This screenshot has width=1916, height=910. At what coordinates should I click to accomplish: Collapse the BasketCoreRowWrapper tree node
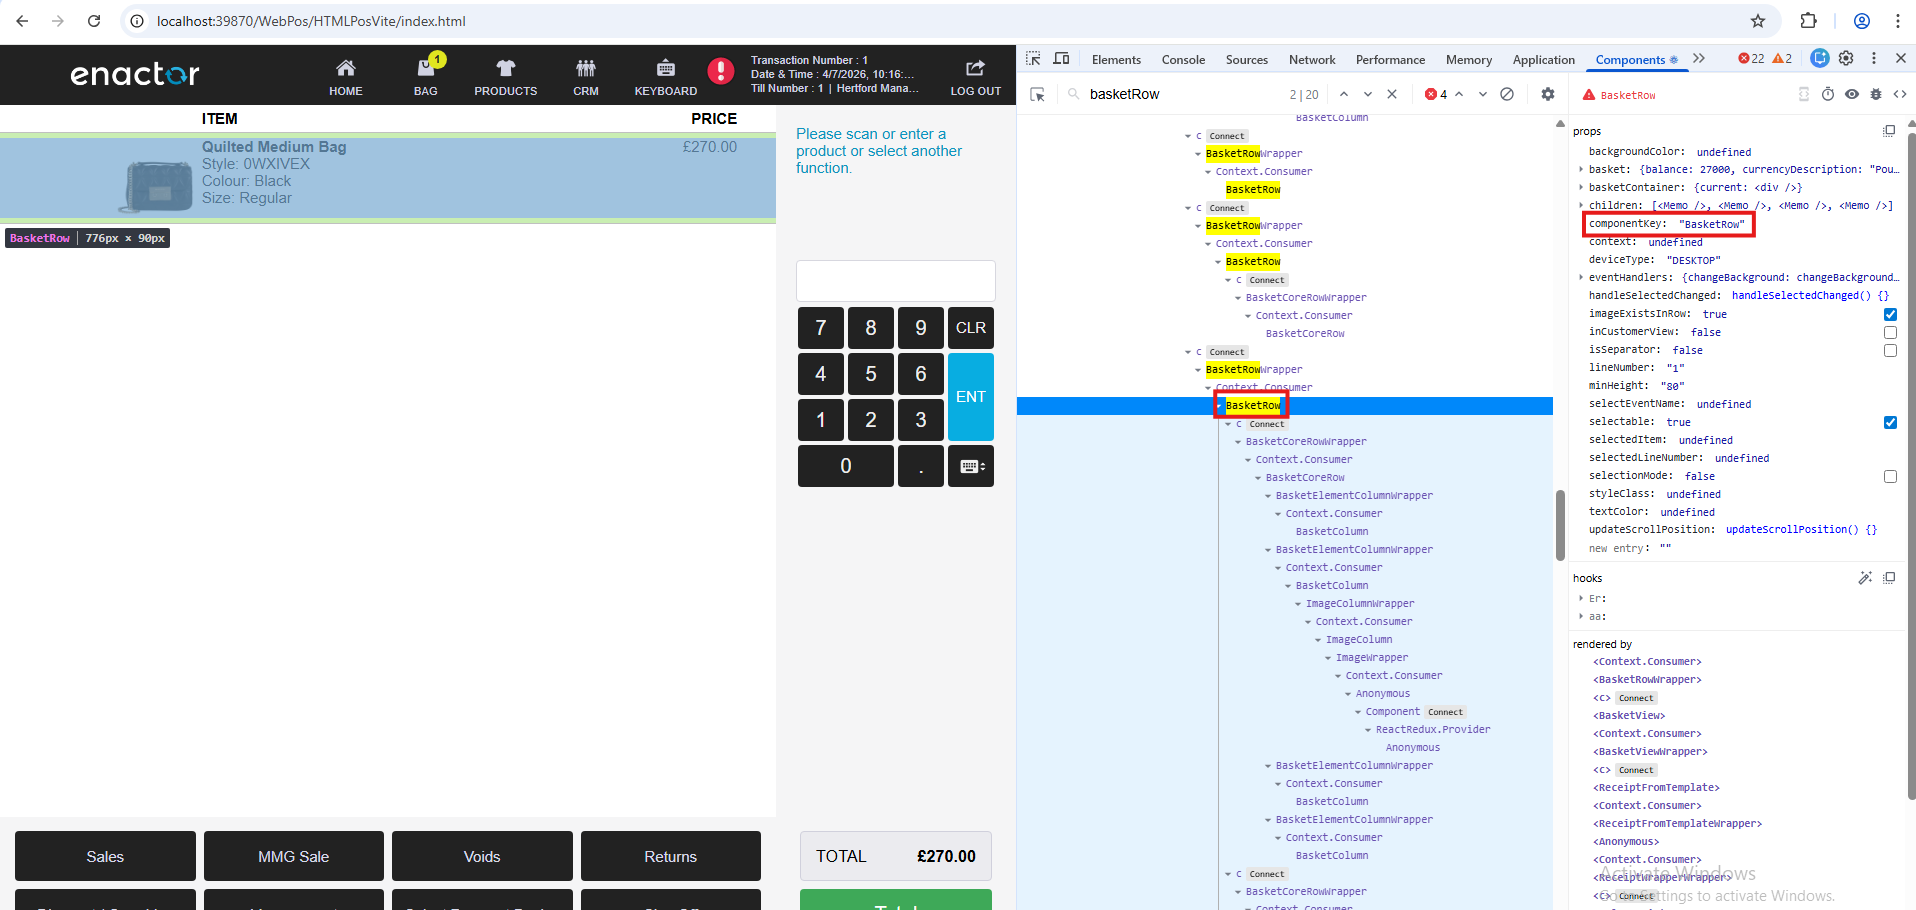(1239, 442)
